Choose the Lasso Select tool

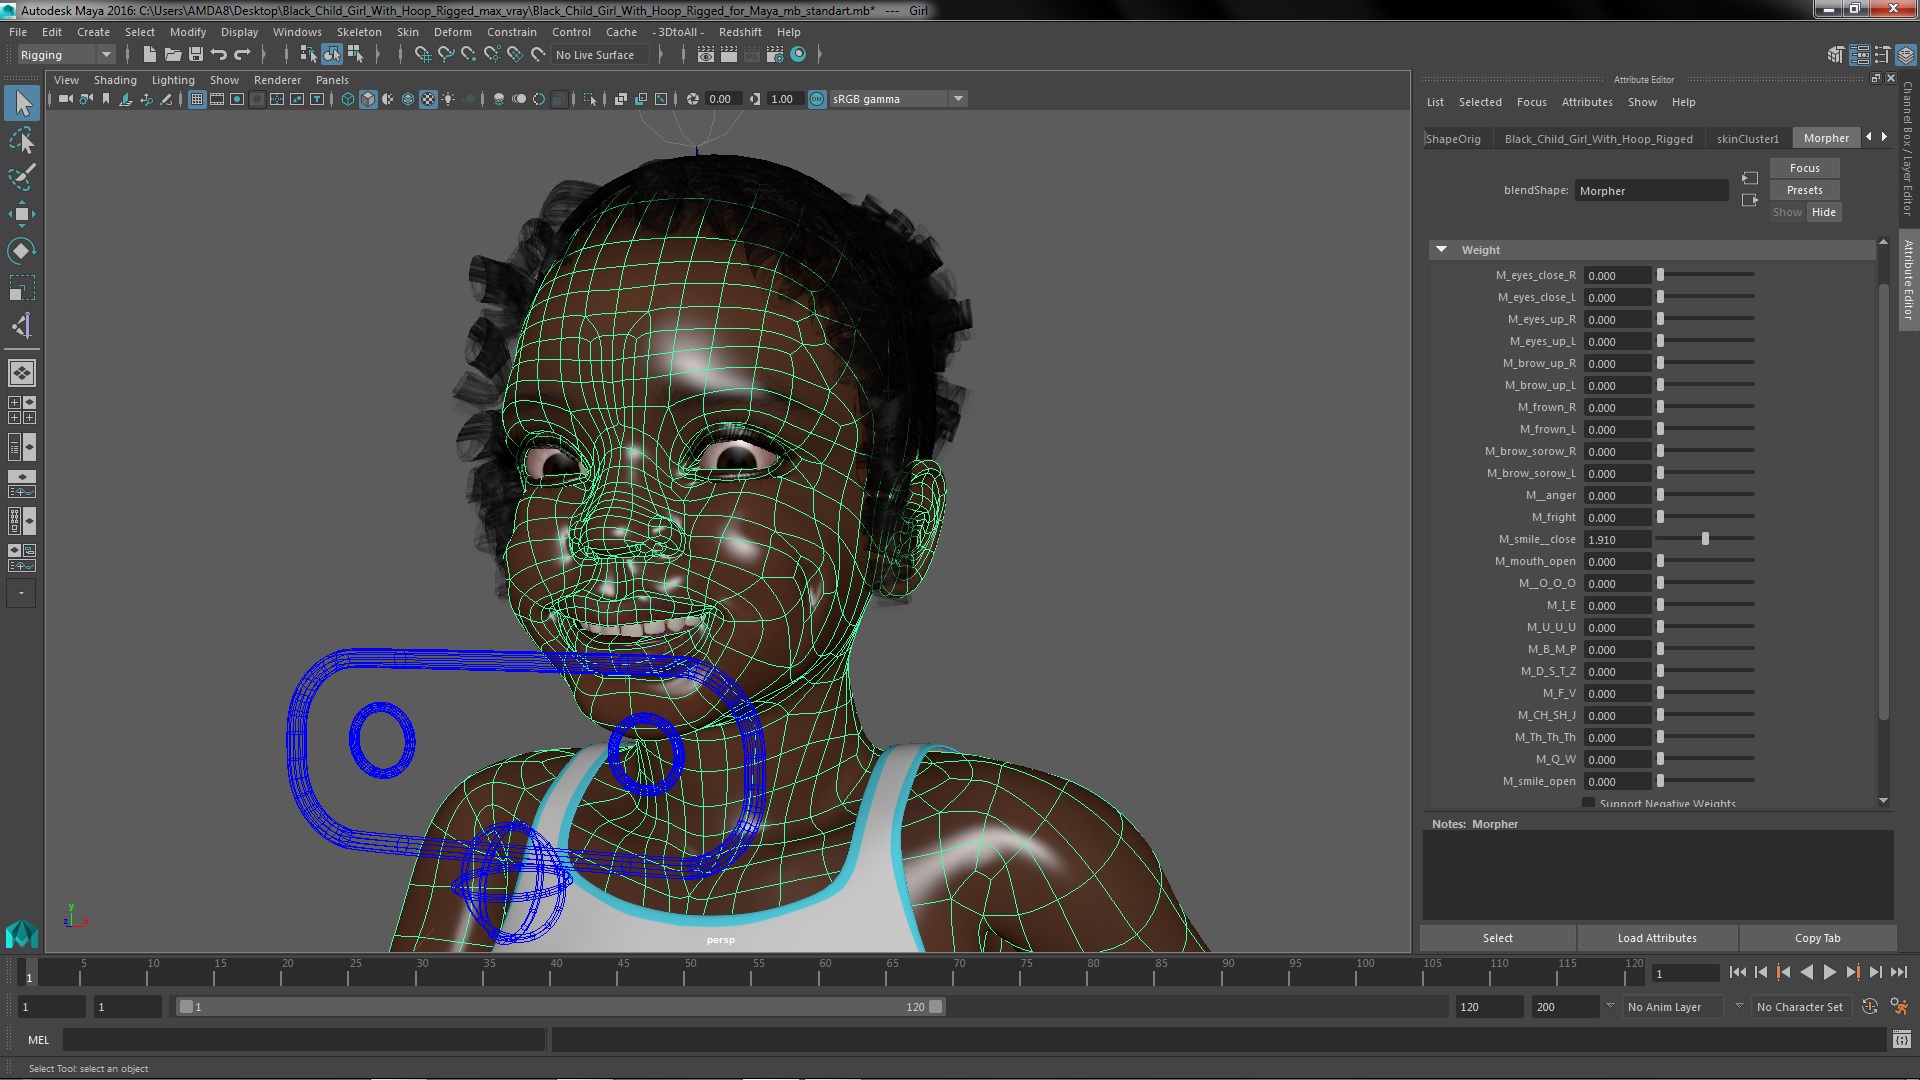pyautogui.click(x=22, y=140)
